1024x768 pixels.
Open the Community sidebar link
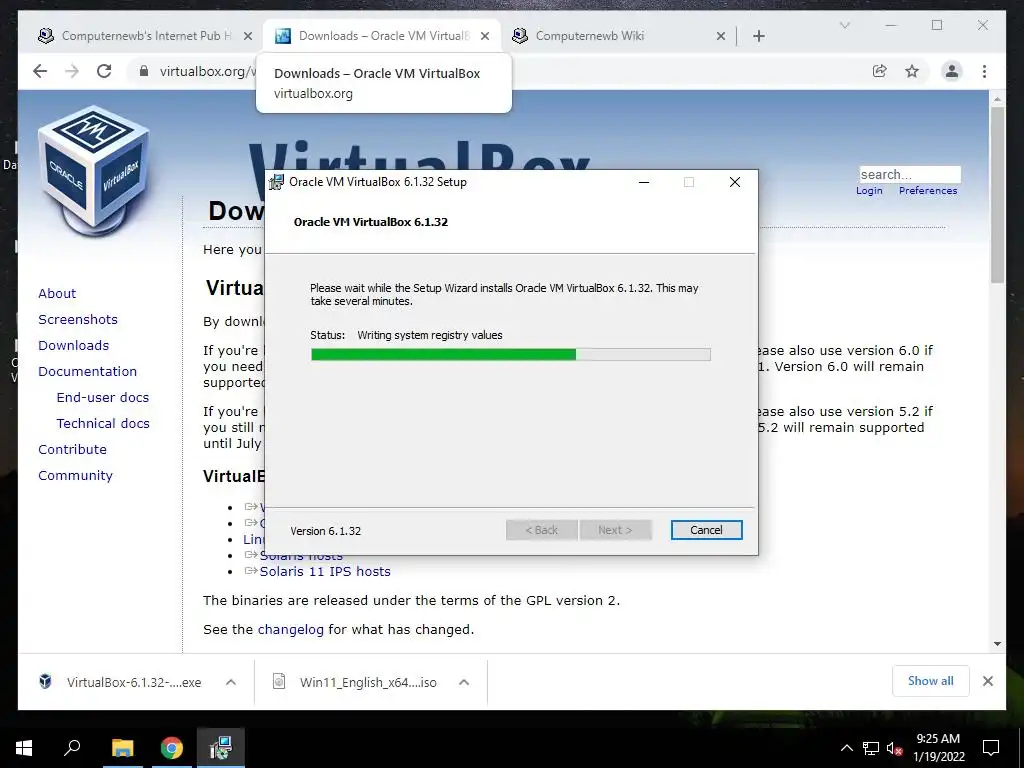coord(75,476)
